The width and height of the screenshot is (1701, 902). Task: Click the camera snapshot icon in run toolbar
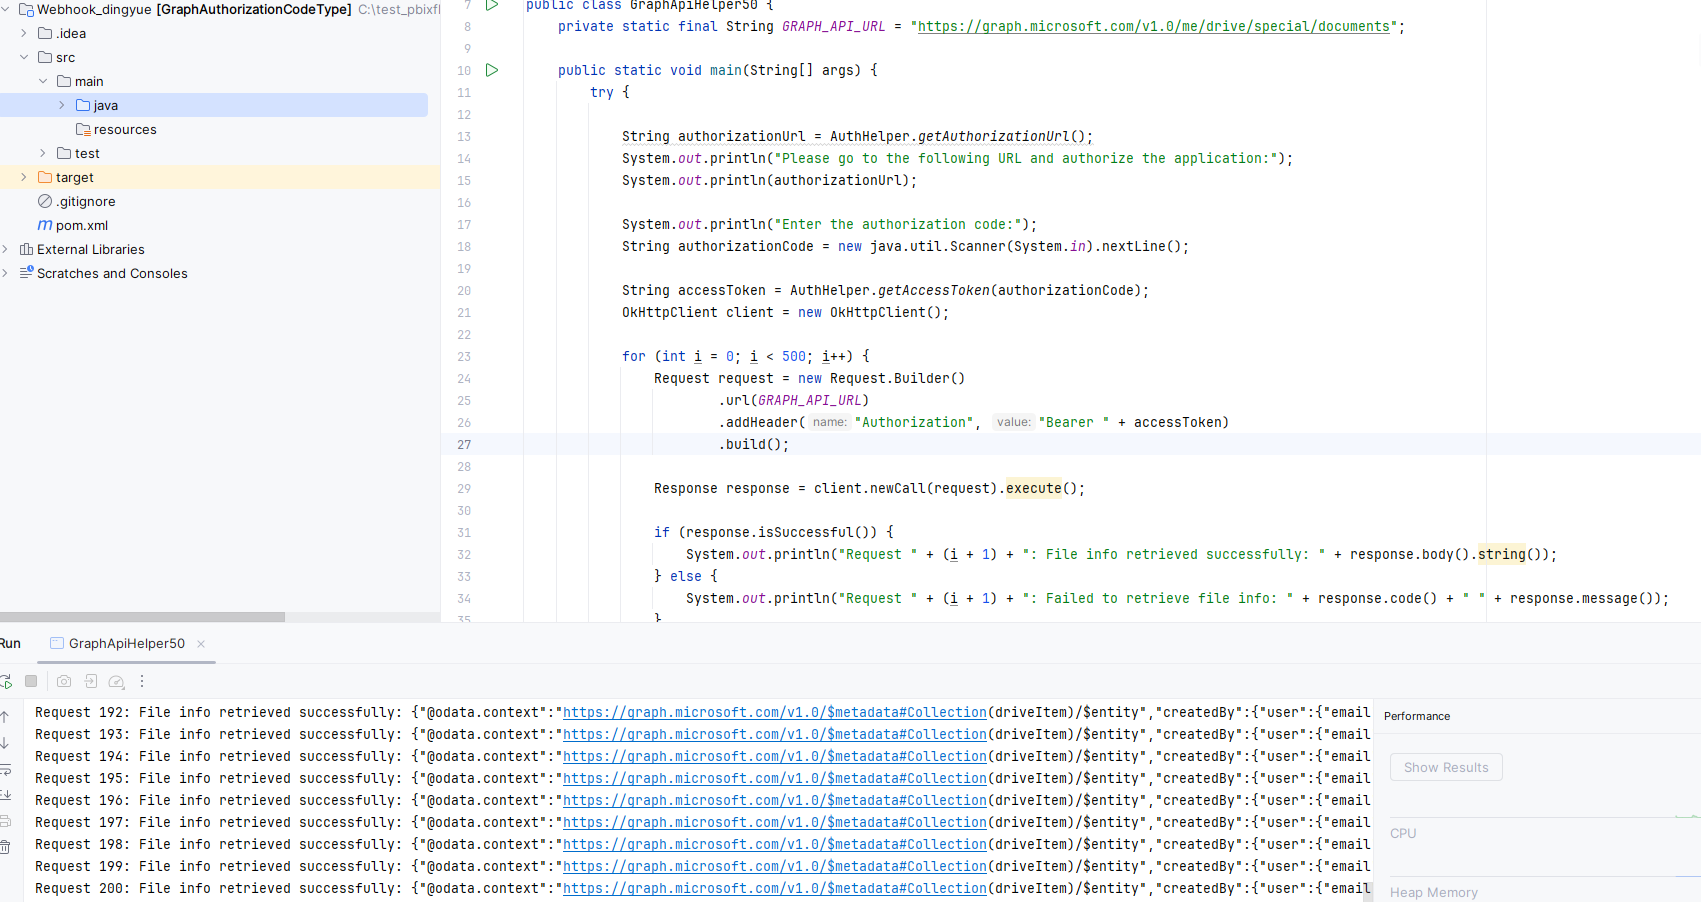(64, 681)
